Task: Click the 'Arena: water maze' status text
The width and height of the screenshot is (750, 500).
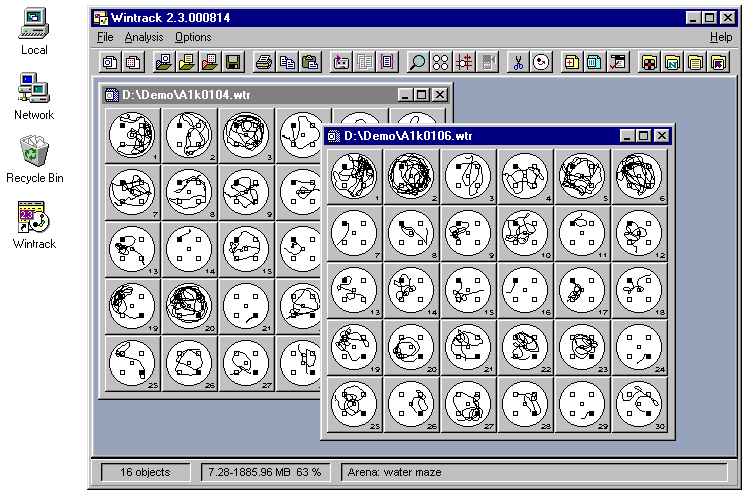Action: coord(395,472)
